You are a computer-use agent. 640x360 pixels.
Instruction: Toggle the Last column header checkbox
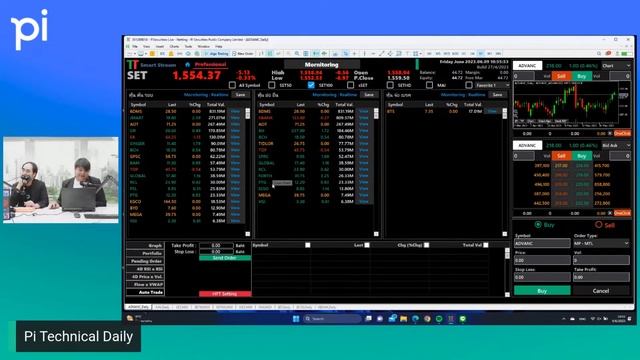pyautogui.click(x=367, y=245)
